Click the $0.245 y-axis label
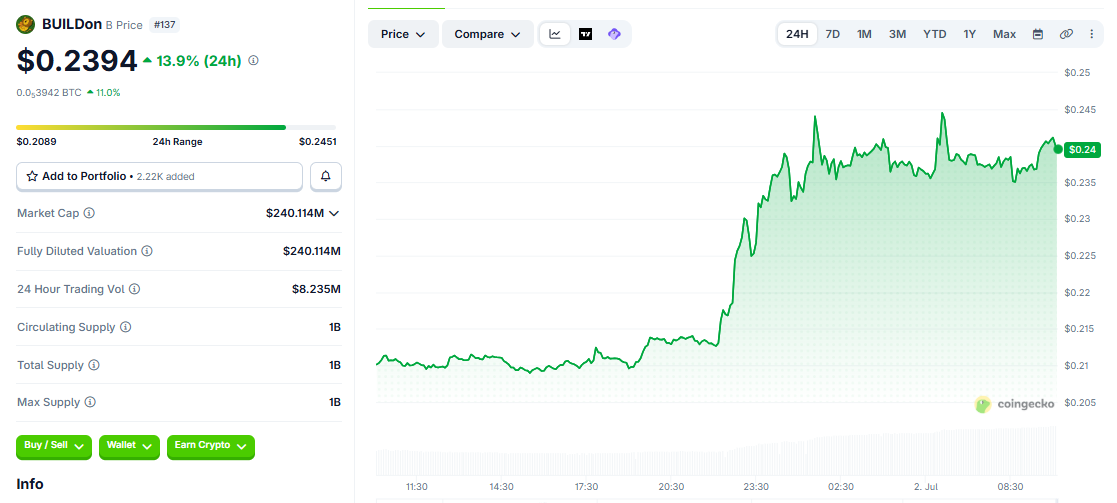This screenshot has width=1117, height=503. point(1079,109)
